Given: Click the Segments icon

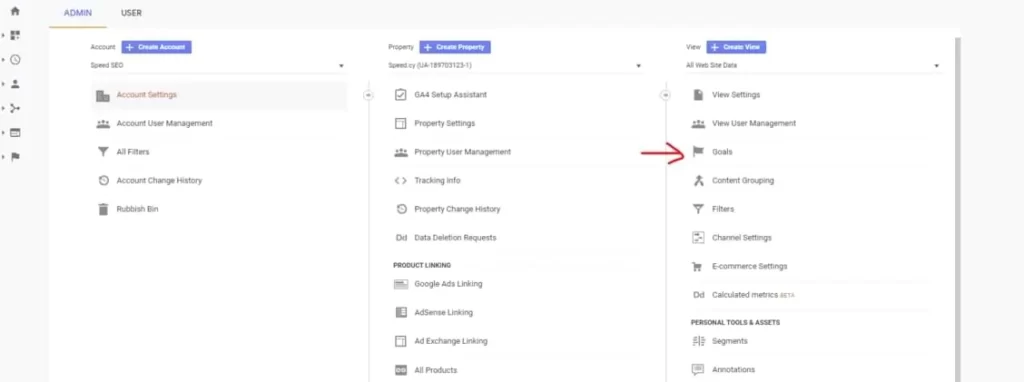Looking at the screenshot, I should tap(698, 342).
